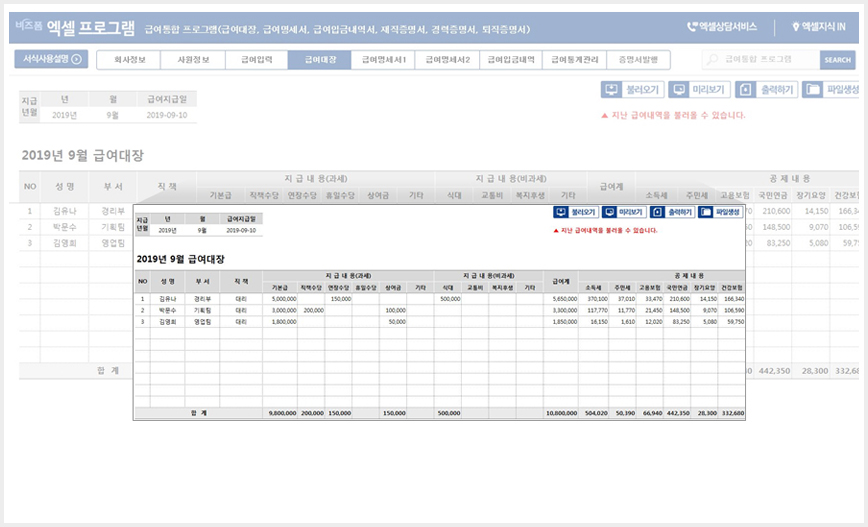The height and width of the screenshot is (527, 868).
Task: Switch to 회사정보 tab
Action: [129, 60]
